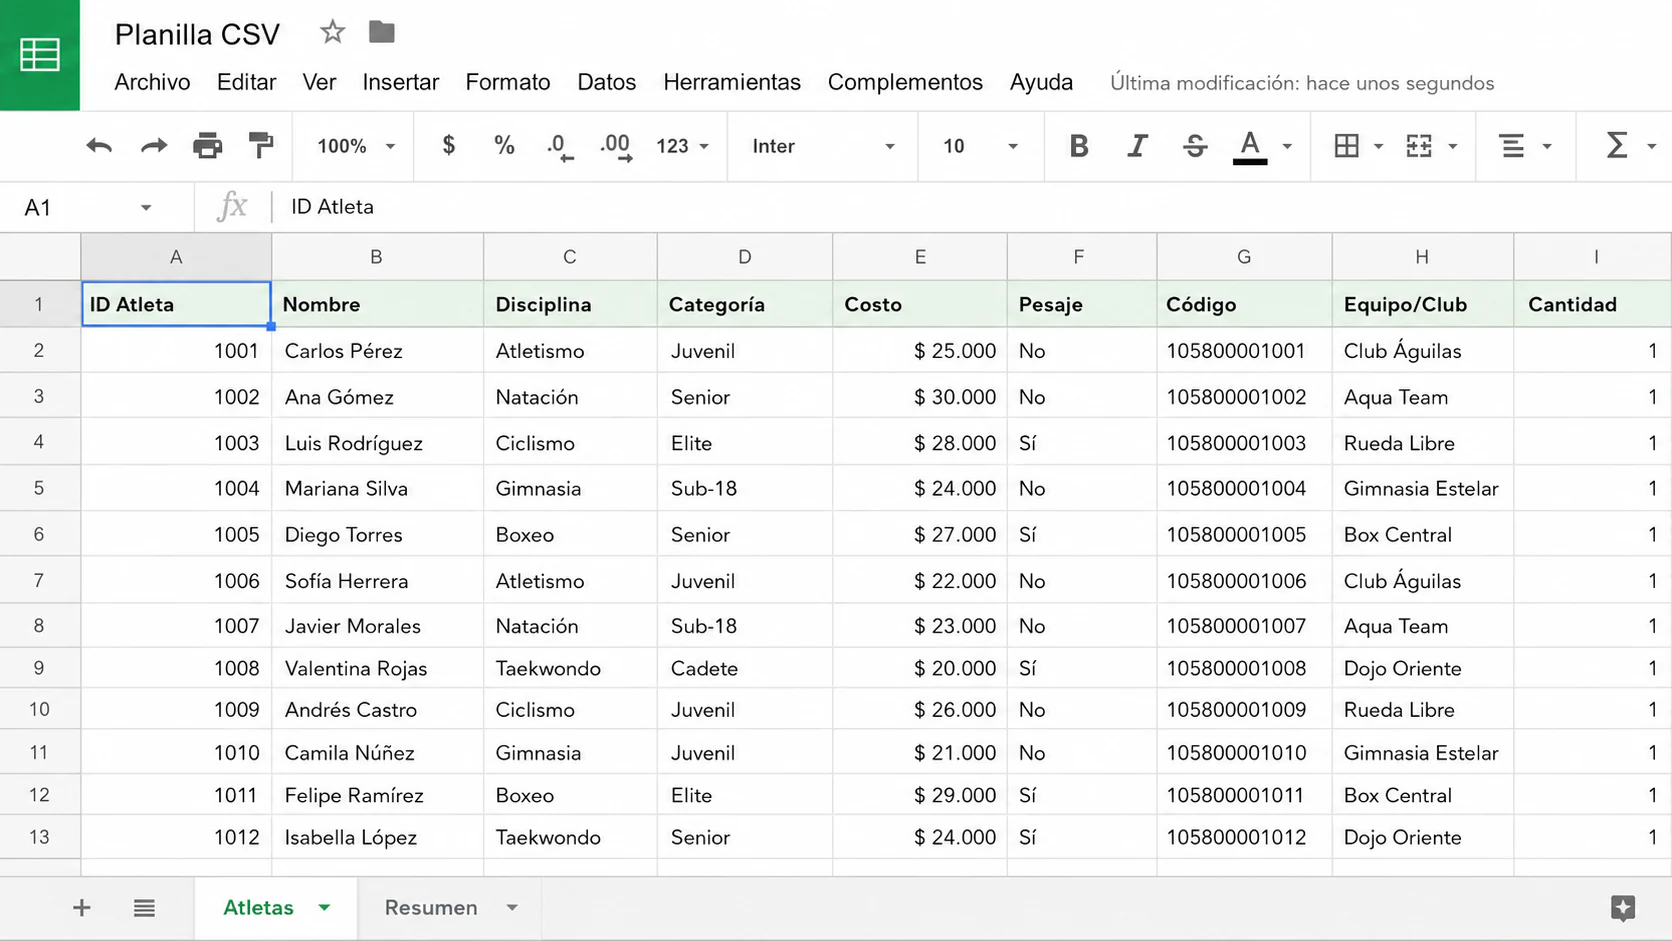This screenshot has height=941, width=1672.
Task: Open the move to folder icon
Action: click(x=381, y=32)
